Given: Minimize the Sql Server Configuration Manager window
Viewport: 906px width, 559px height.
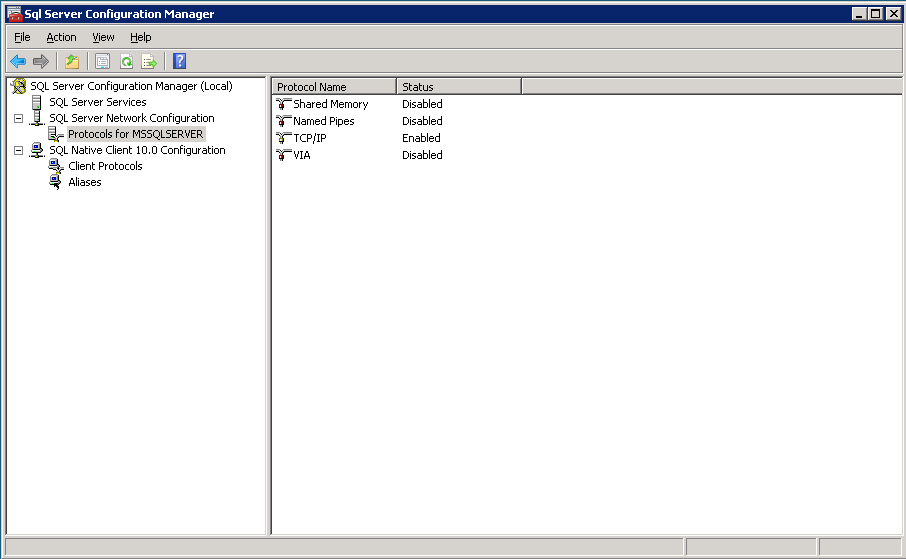Looking at the screenshot, I should 859,13.
